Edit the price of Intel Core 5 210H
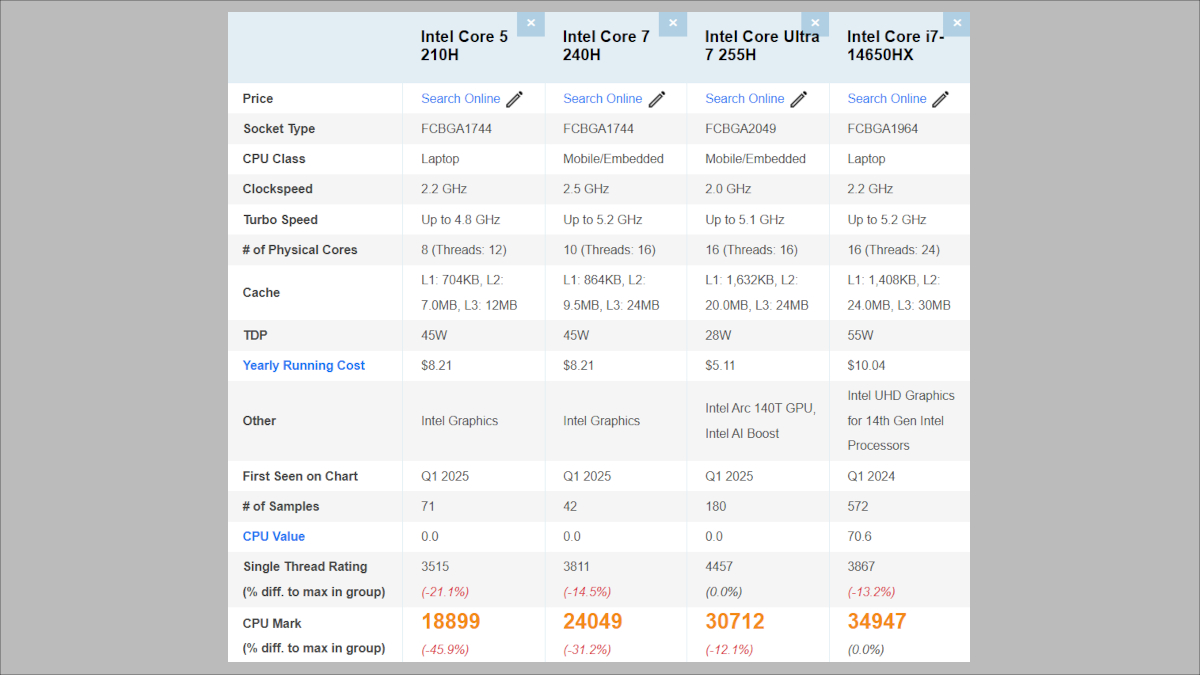 (x=513, y=98)
